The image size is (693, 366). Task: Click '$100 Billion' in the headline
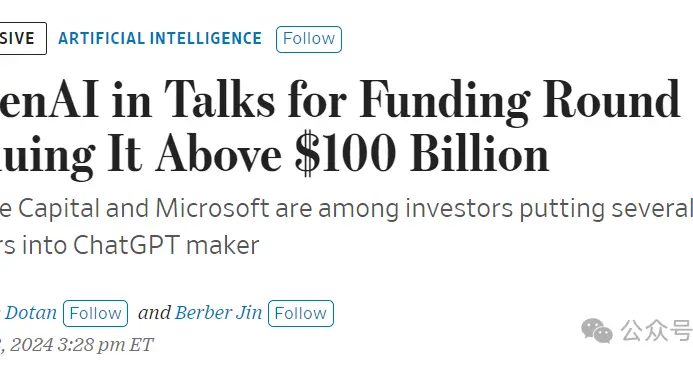(x=422, y=155)
